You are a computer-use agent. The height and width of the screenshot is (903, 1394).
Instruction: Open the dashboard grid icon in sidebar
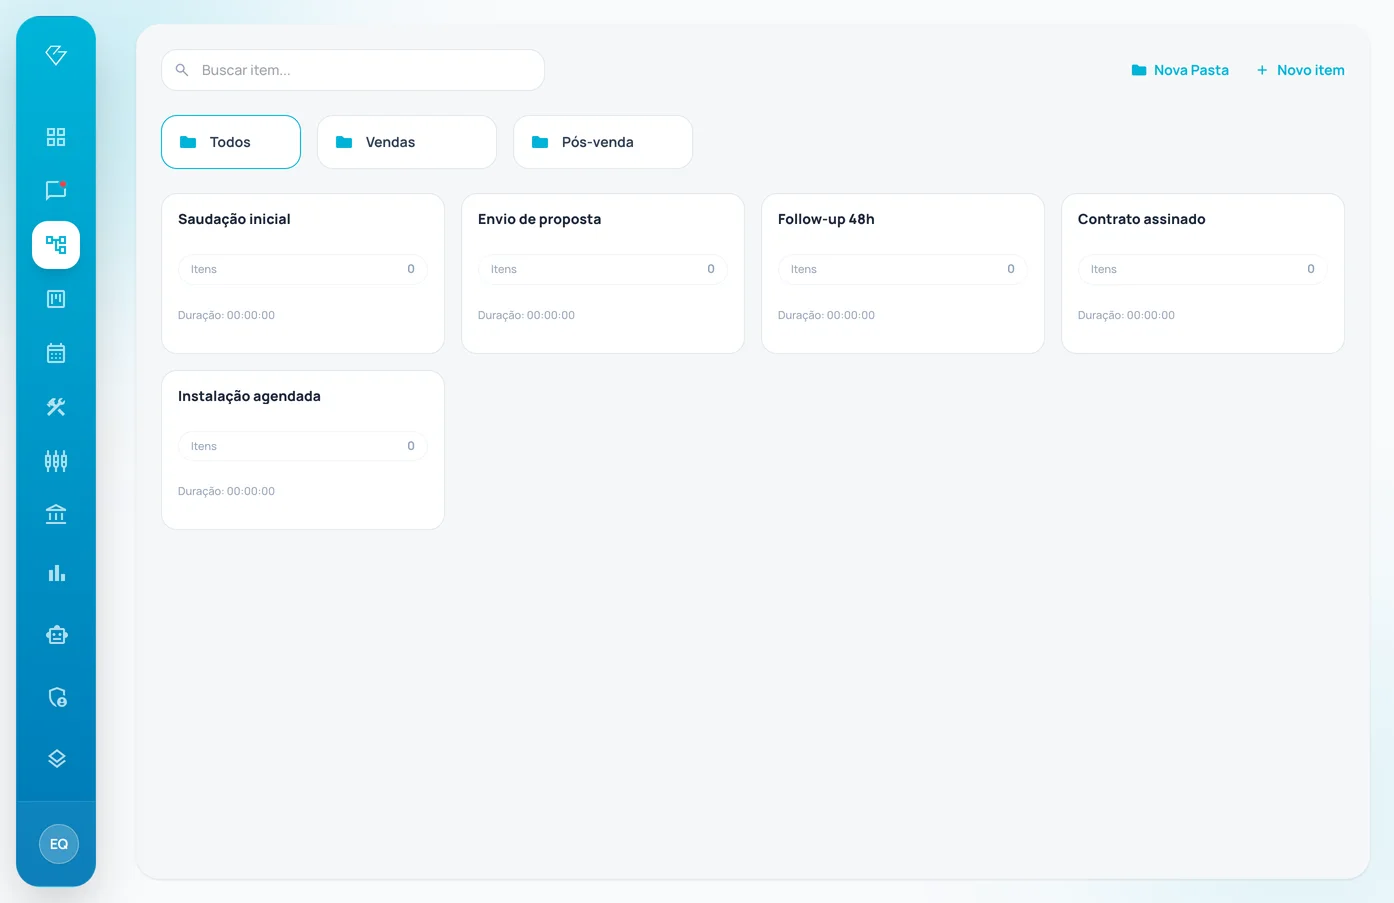point(56,137)
